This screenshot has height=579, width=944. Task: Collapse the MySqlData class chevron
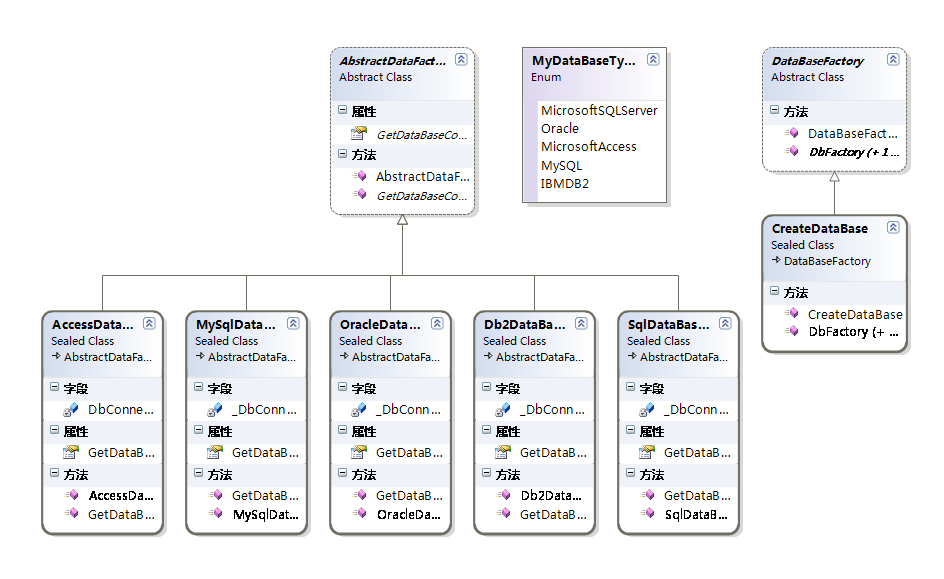tap(293, 323)
